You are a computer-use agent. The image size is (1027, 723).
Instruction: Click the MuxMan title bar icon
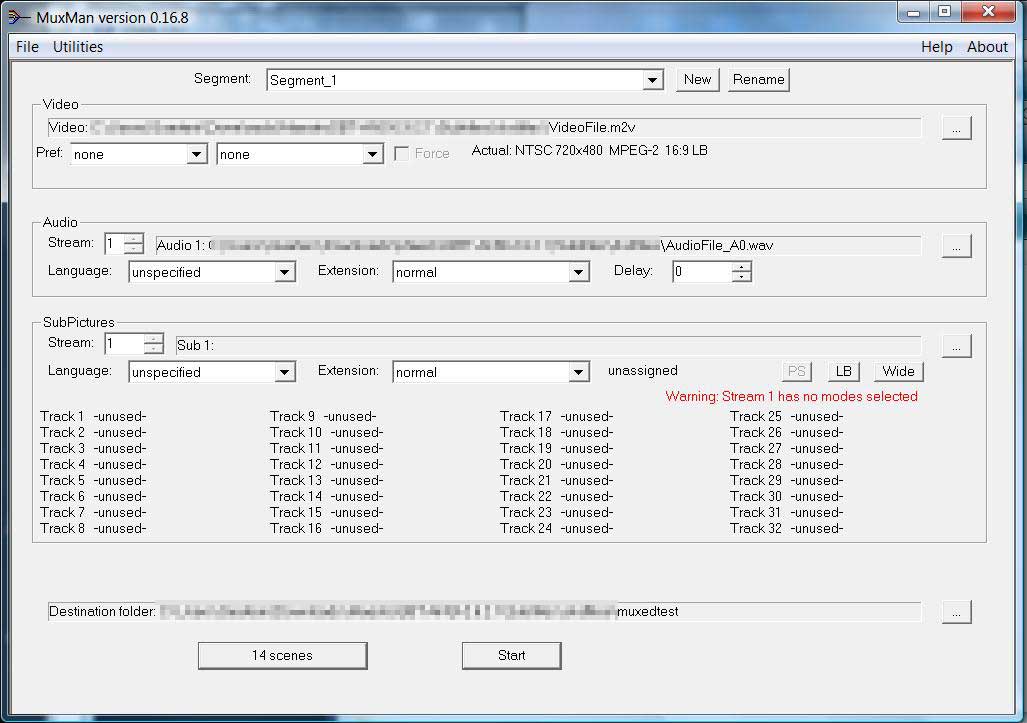pyautogui.click(x=18, y=18)
